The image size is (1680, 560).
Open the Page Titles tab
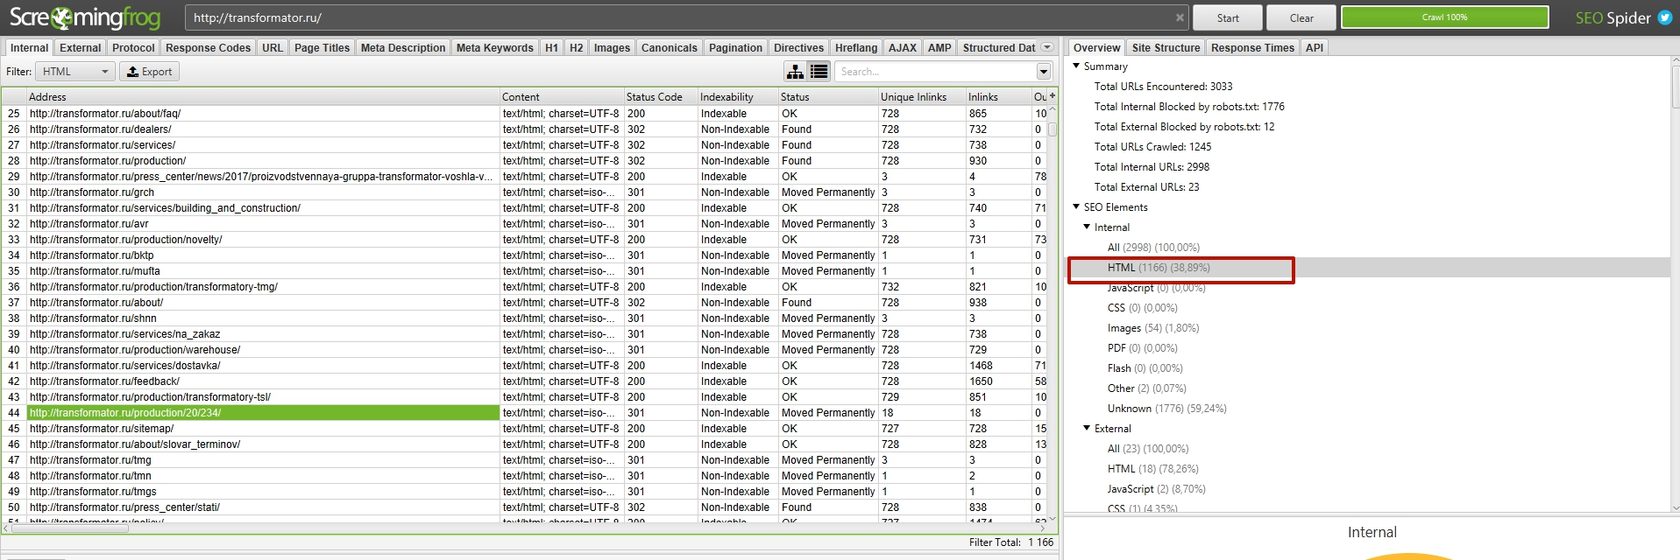pos(322,47)
